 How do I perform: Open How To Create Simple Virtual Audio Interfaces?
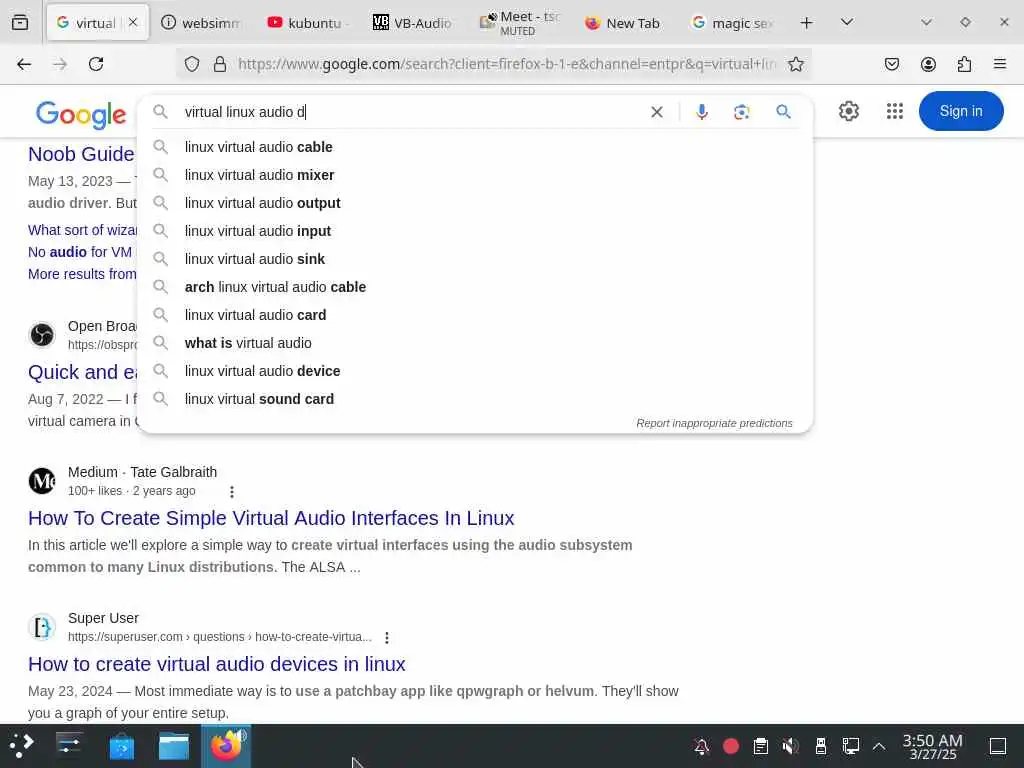click(271, 518)
